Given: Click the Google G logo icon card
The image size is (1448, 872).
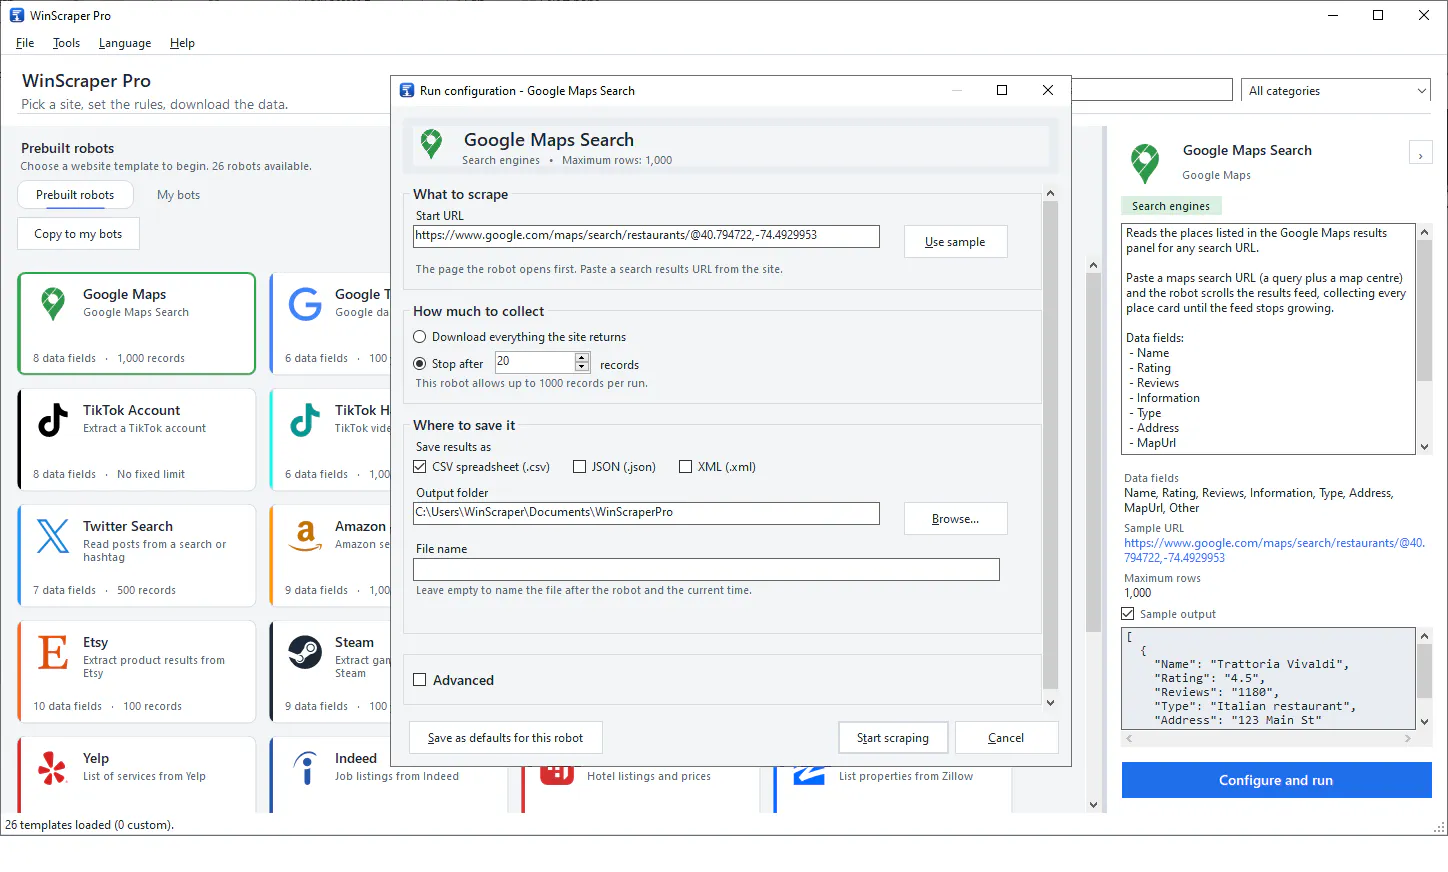Looking at the screenshot, I should pyautogui.click(x=305, y=304).
